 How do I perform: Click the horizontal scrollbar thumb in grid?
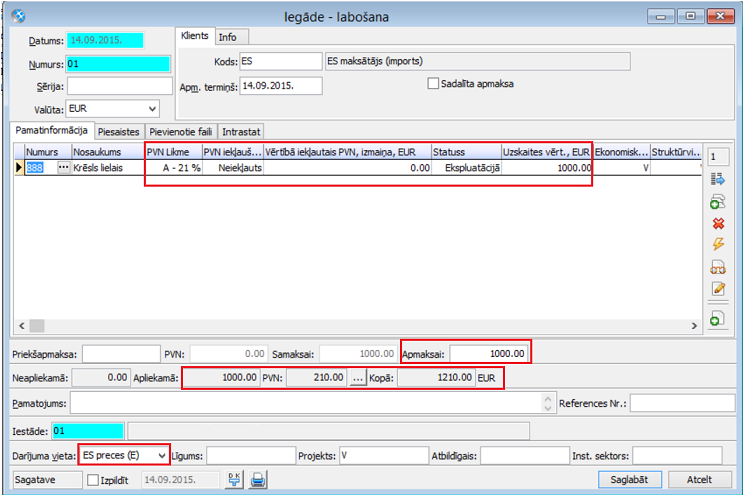pos(37,326)
